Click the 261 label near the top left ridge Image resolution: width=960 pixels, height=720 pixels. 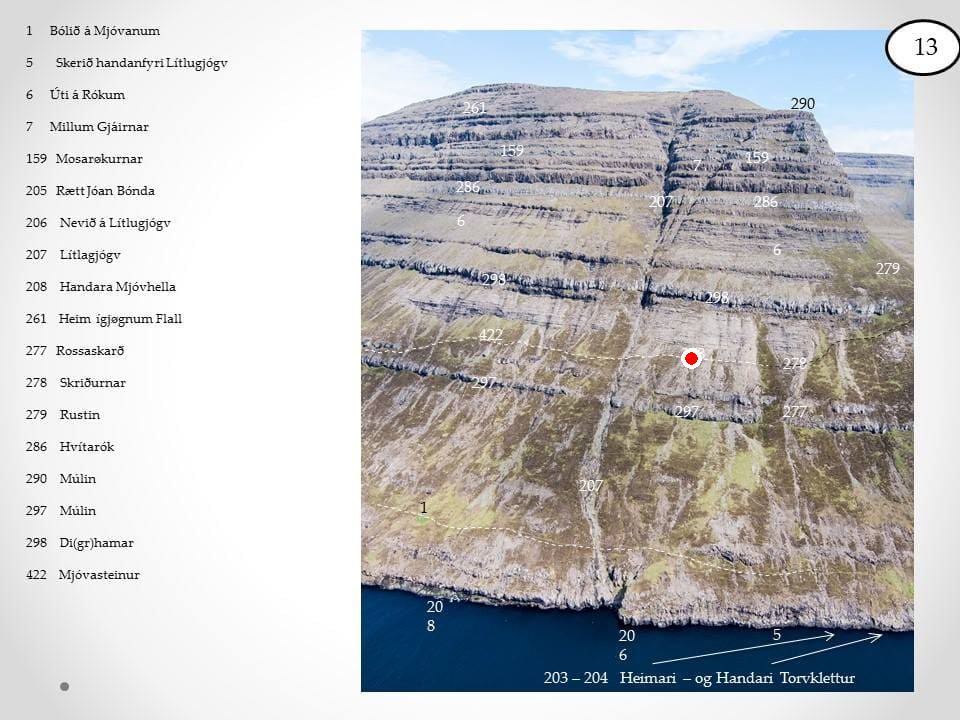[x=474, y=108]
